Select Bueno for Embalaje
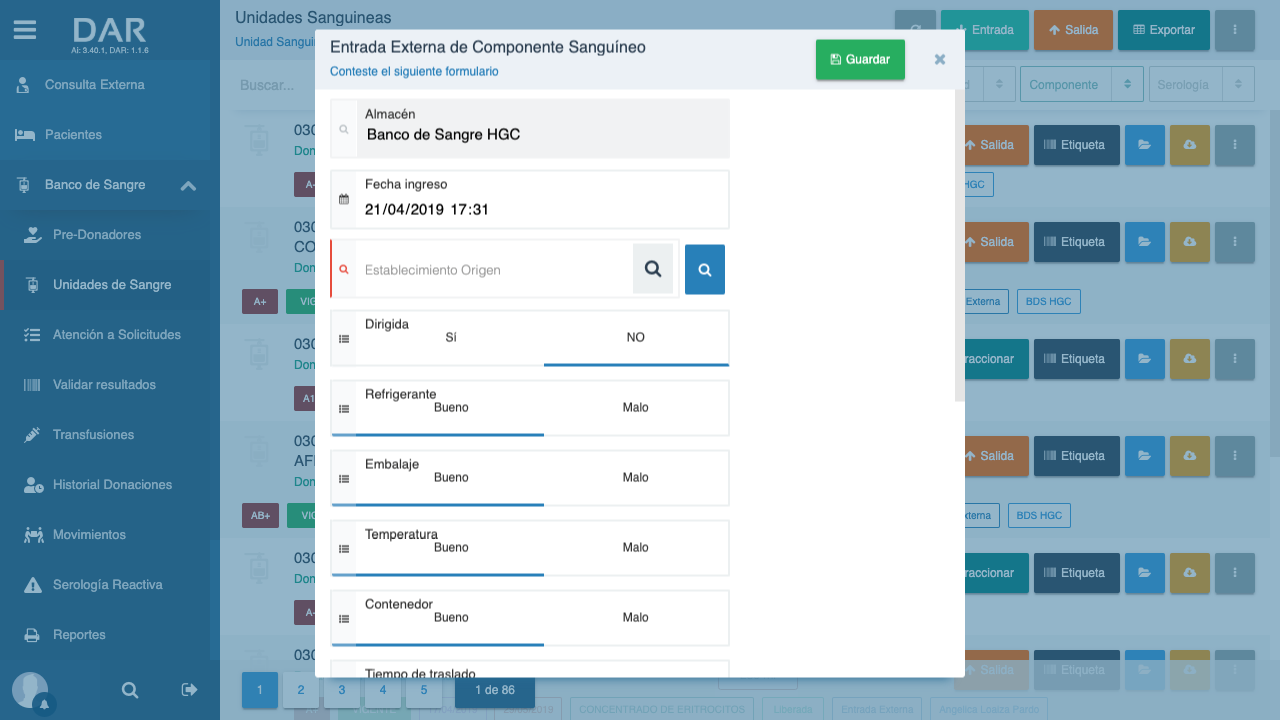The height and width of the screenshot is (720, 1280). pos(451,478)
